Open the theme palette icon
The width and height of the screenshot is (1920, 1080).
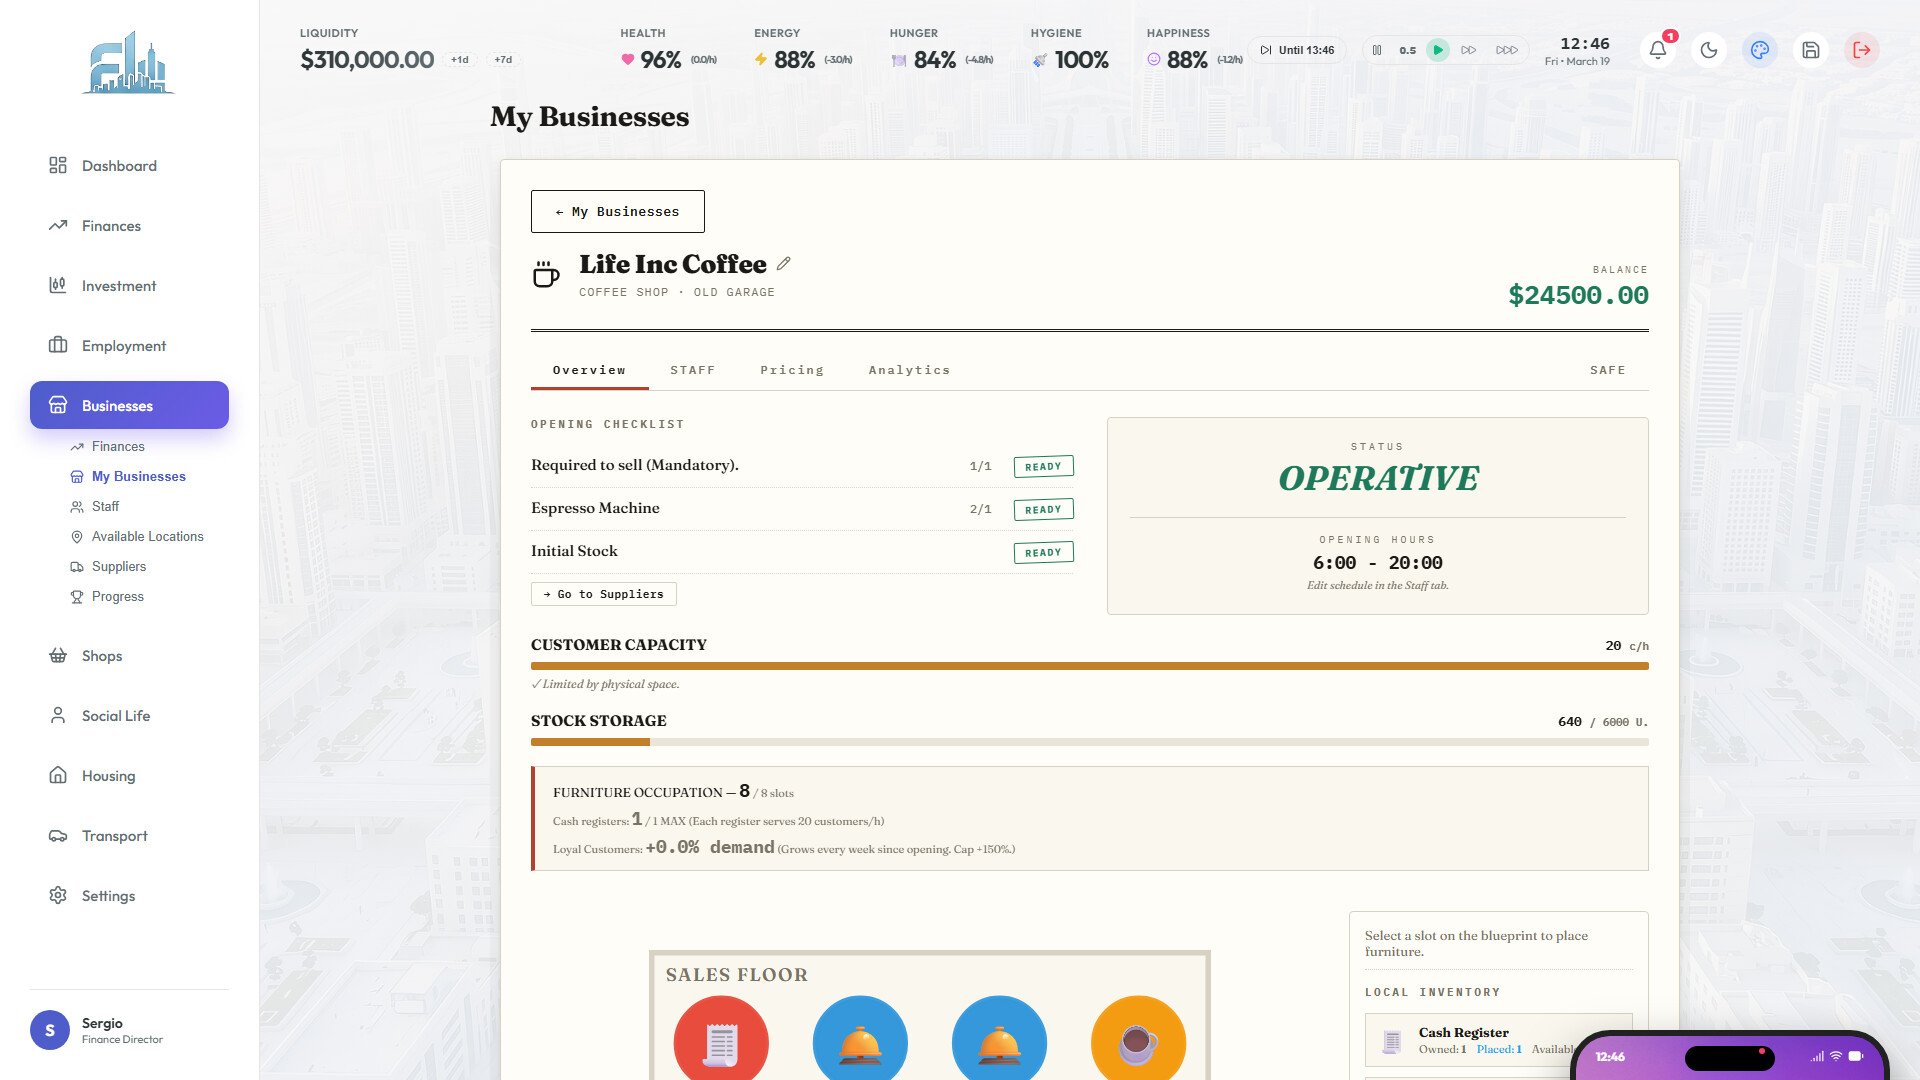coord(1760,50)
